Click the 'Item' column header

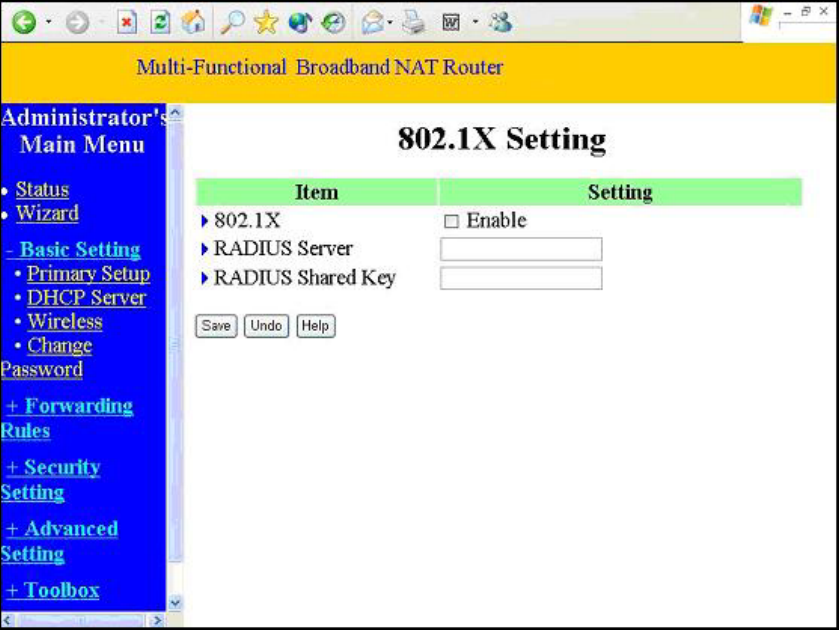(x=317, y=192)
